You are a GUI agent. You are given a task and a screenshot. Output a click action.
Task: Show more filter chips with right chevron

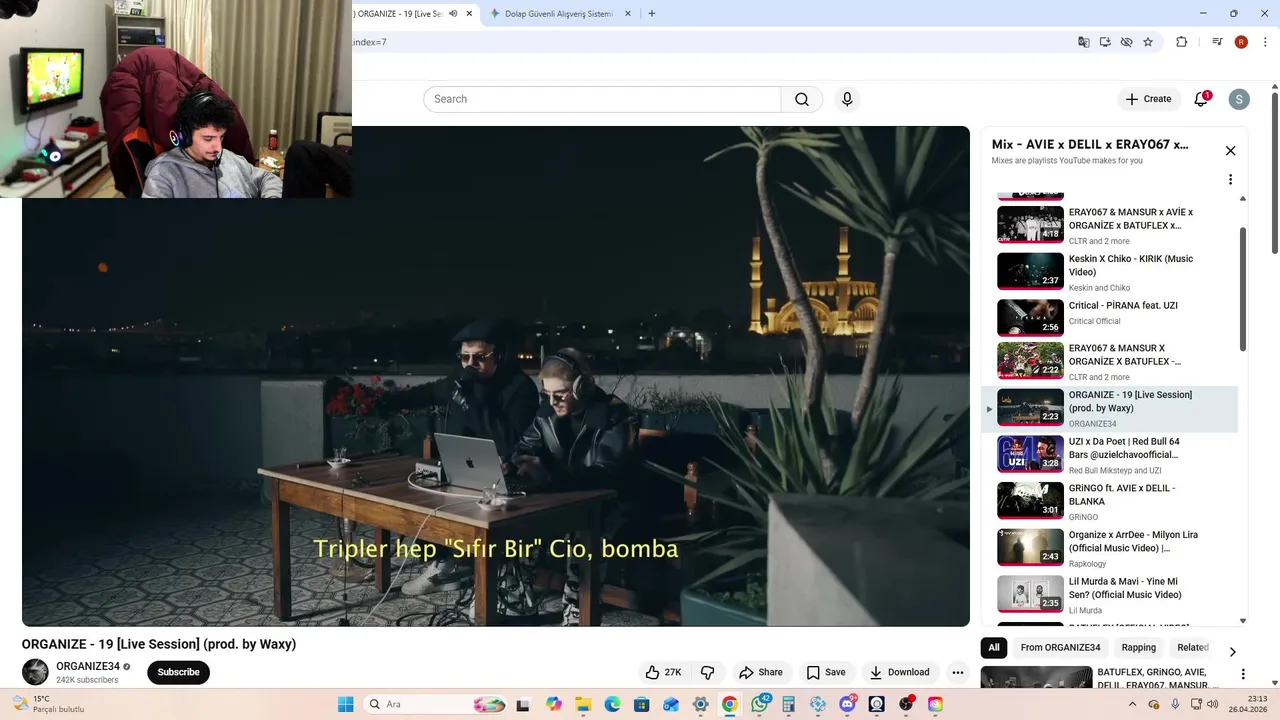pos(1232,651)
